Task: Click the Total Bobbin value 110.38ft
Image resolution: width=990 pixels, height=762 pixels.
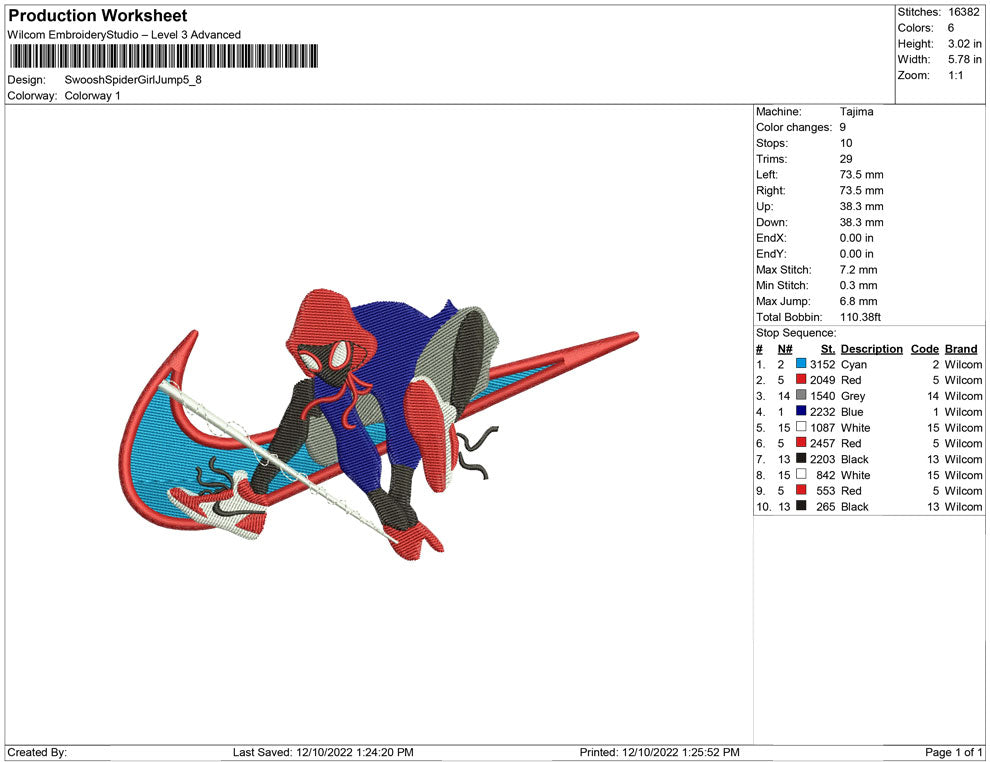Action: point(860,317)
